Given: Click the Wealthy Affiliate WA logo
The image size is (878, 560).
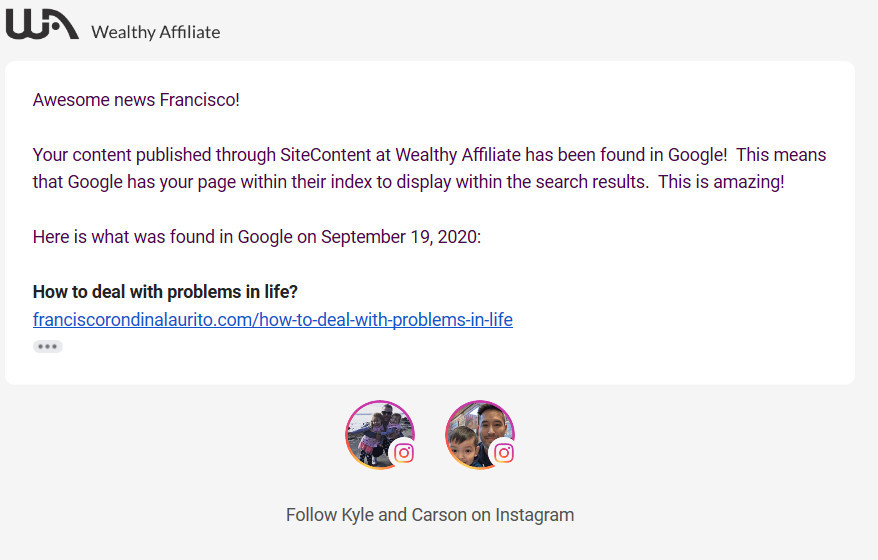Looking at the screenshot, I should [x=42, y=24].
